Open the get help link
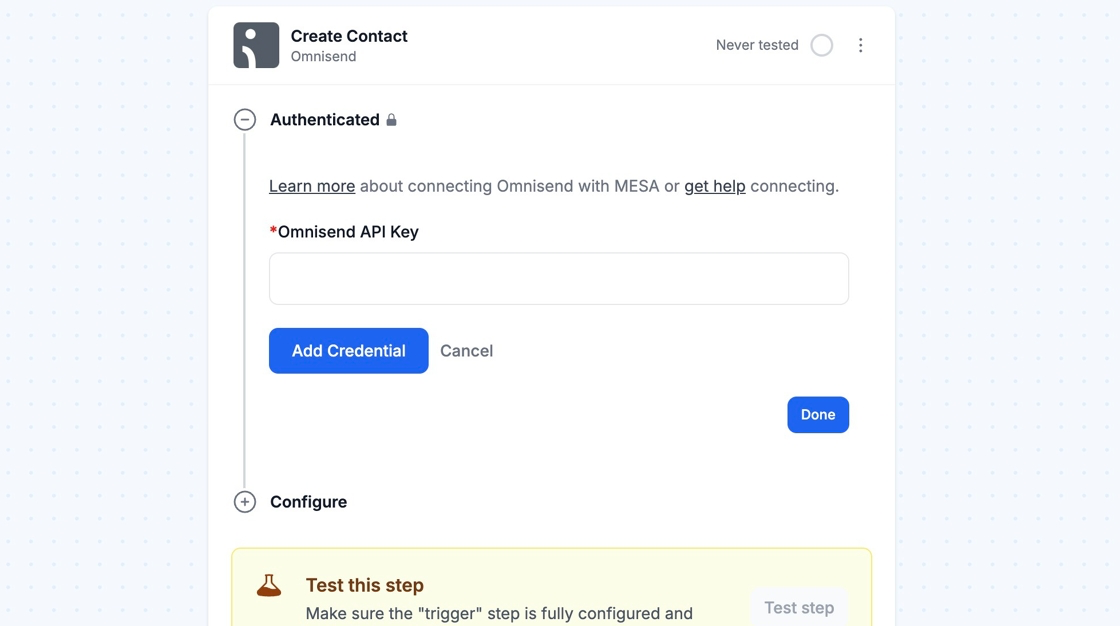Viewport: 1120px width, 626px height. [715, 186]
